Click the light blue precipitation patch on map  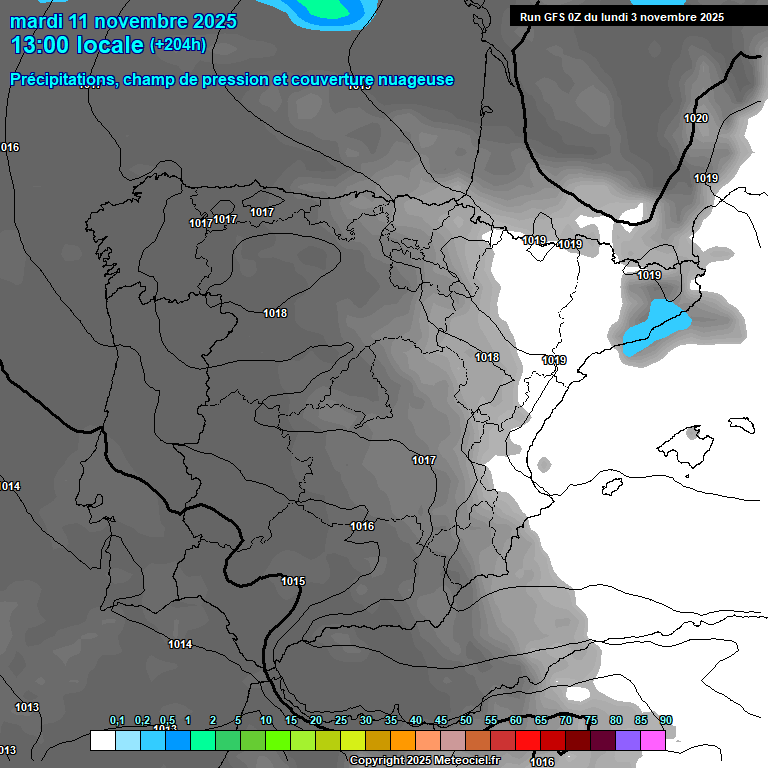click(655, 326)
